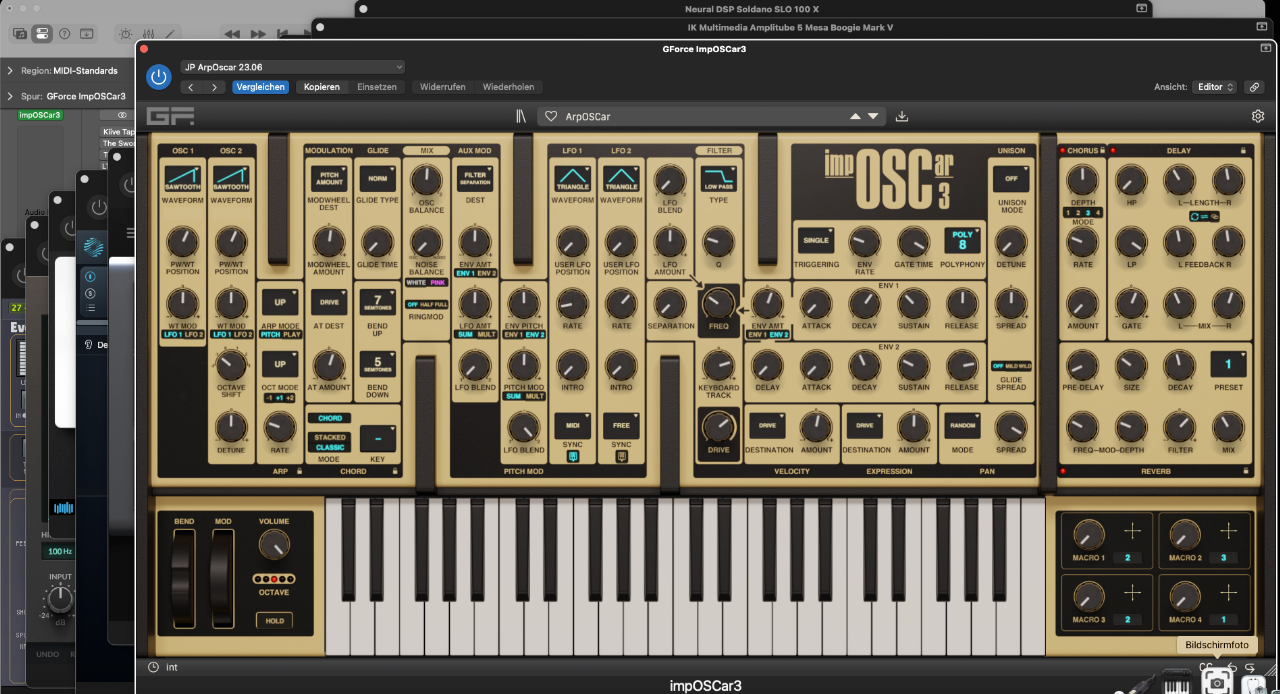The width and height of the screenshot is (1280, 694).
Task: Click the screenshot camera icon in the dock
Action: pos(1217,681)
